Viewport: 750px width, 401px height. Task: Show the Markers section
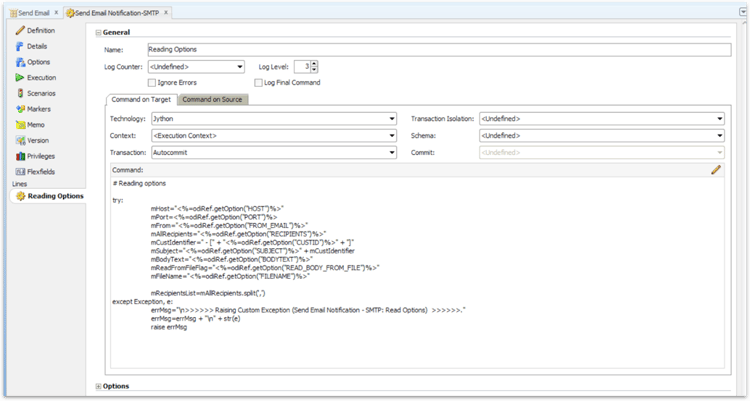click(40, 109)
